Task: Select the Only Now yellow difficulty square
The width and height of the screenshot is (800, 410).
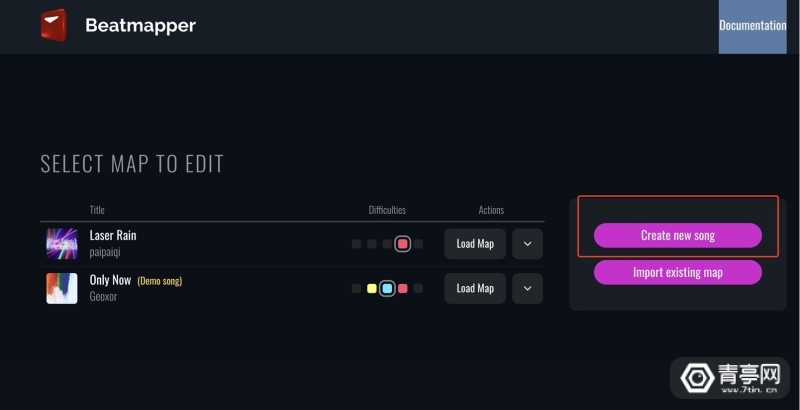Action: tap(372, 289)
